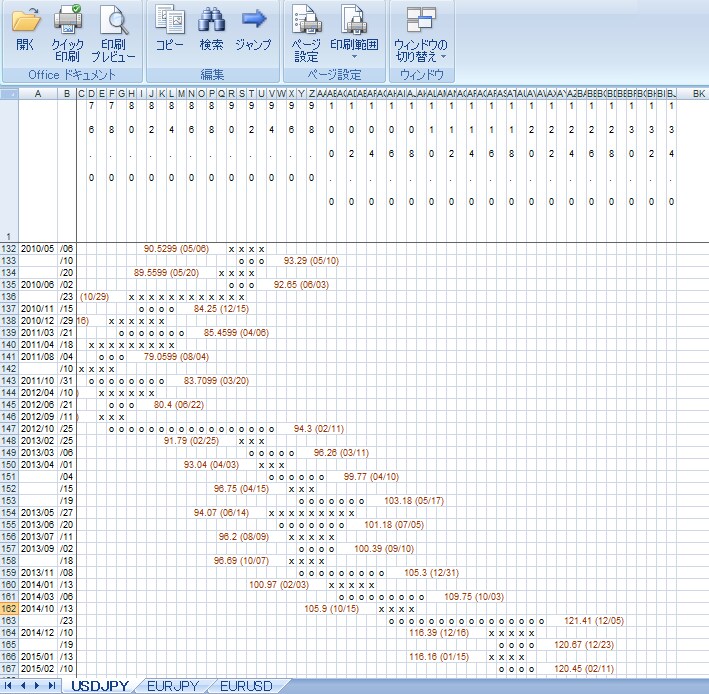Expand the Print Range dropdown arrow

pyautogui.click(x=354, y=57)
